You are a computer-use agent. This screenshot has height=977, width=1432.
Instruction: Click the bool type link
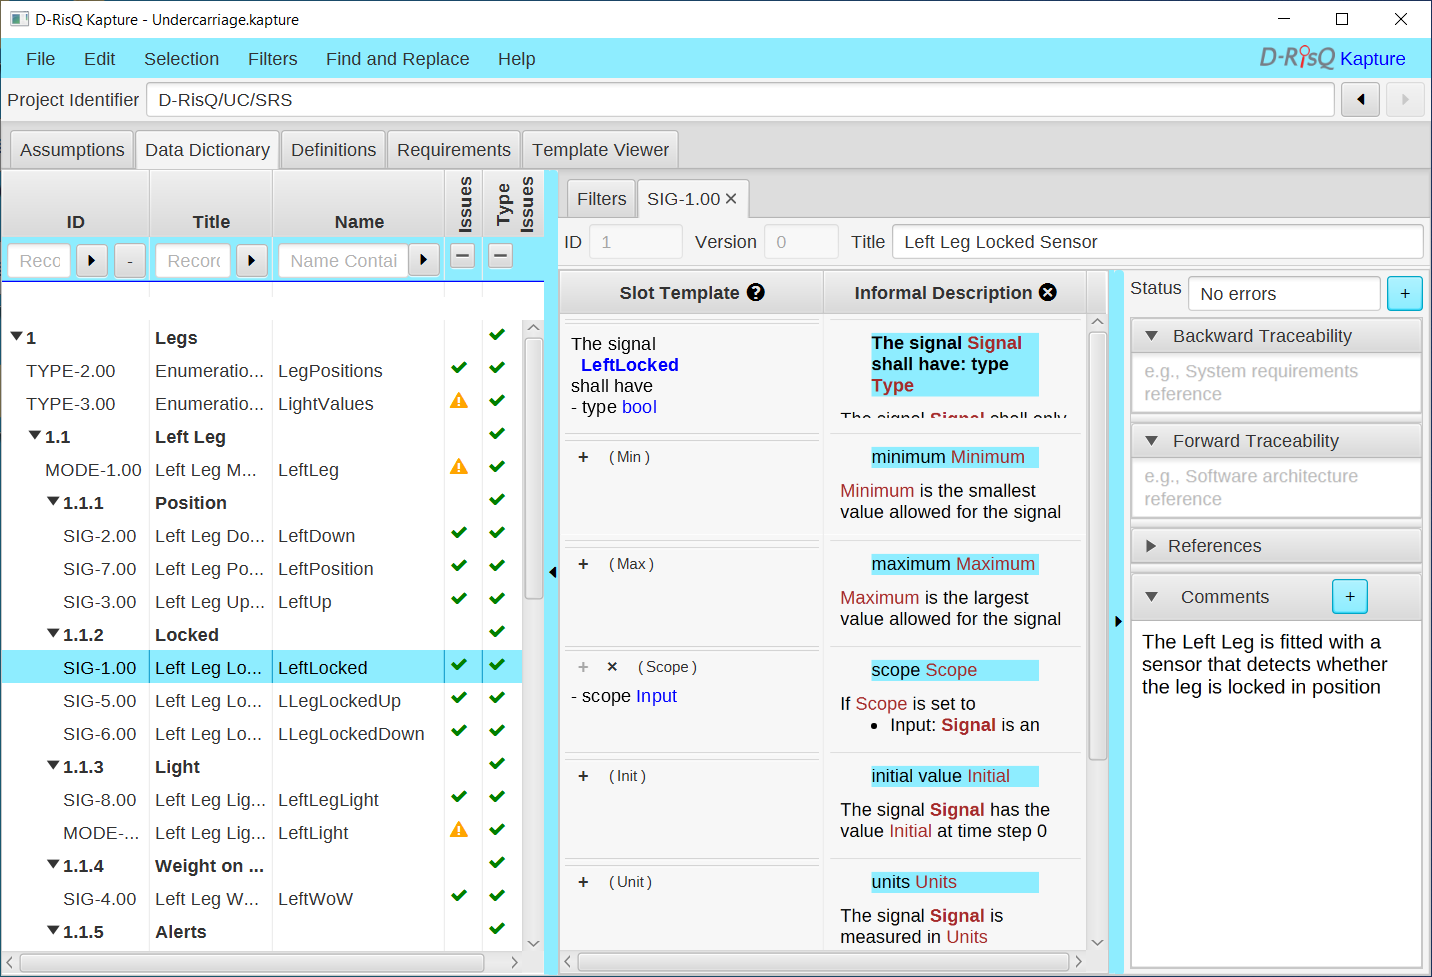point(639,407)
